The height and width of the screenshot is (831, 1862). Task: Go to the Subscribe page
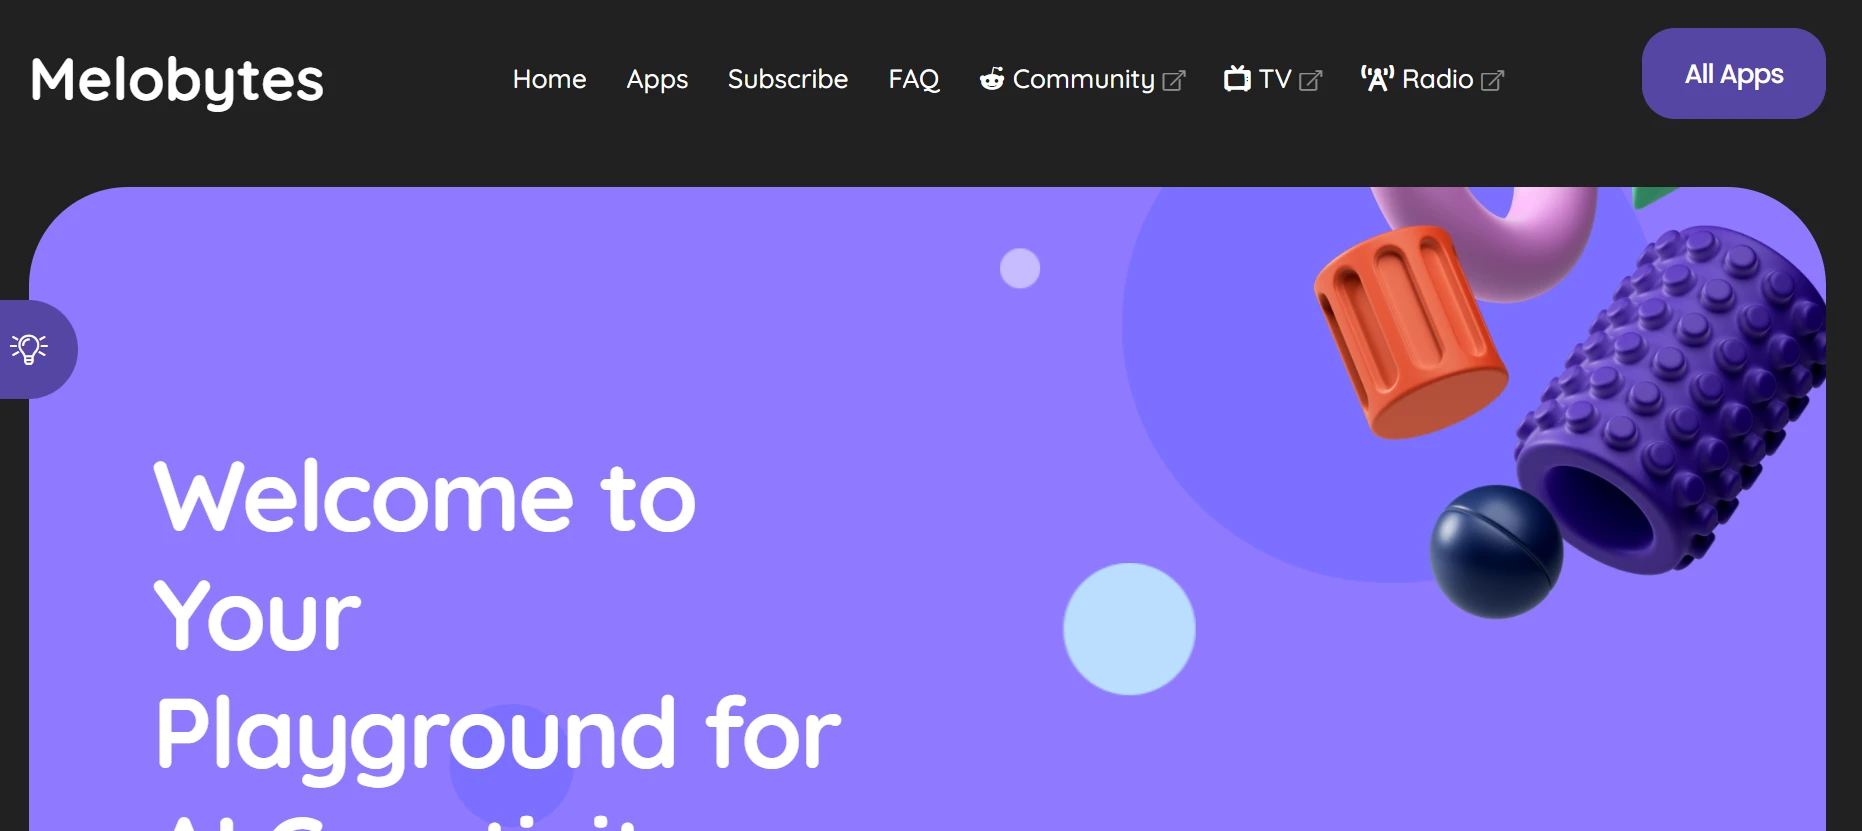coord(788,79)
